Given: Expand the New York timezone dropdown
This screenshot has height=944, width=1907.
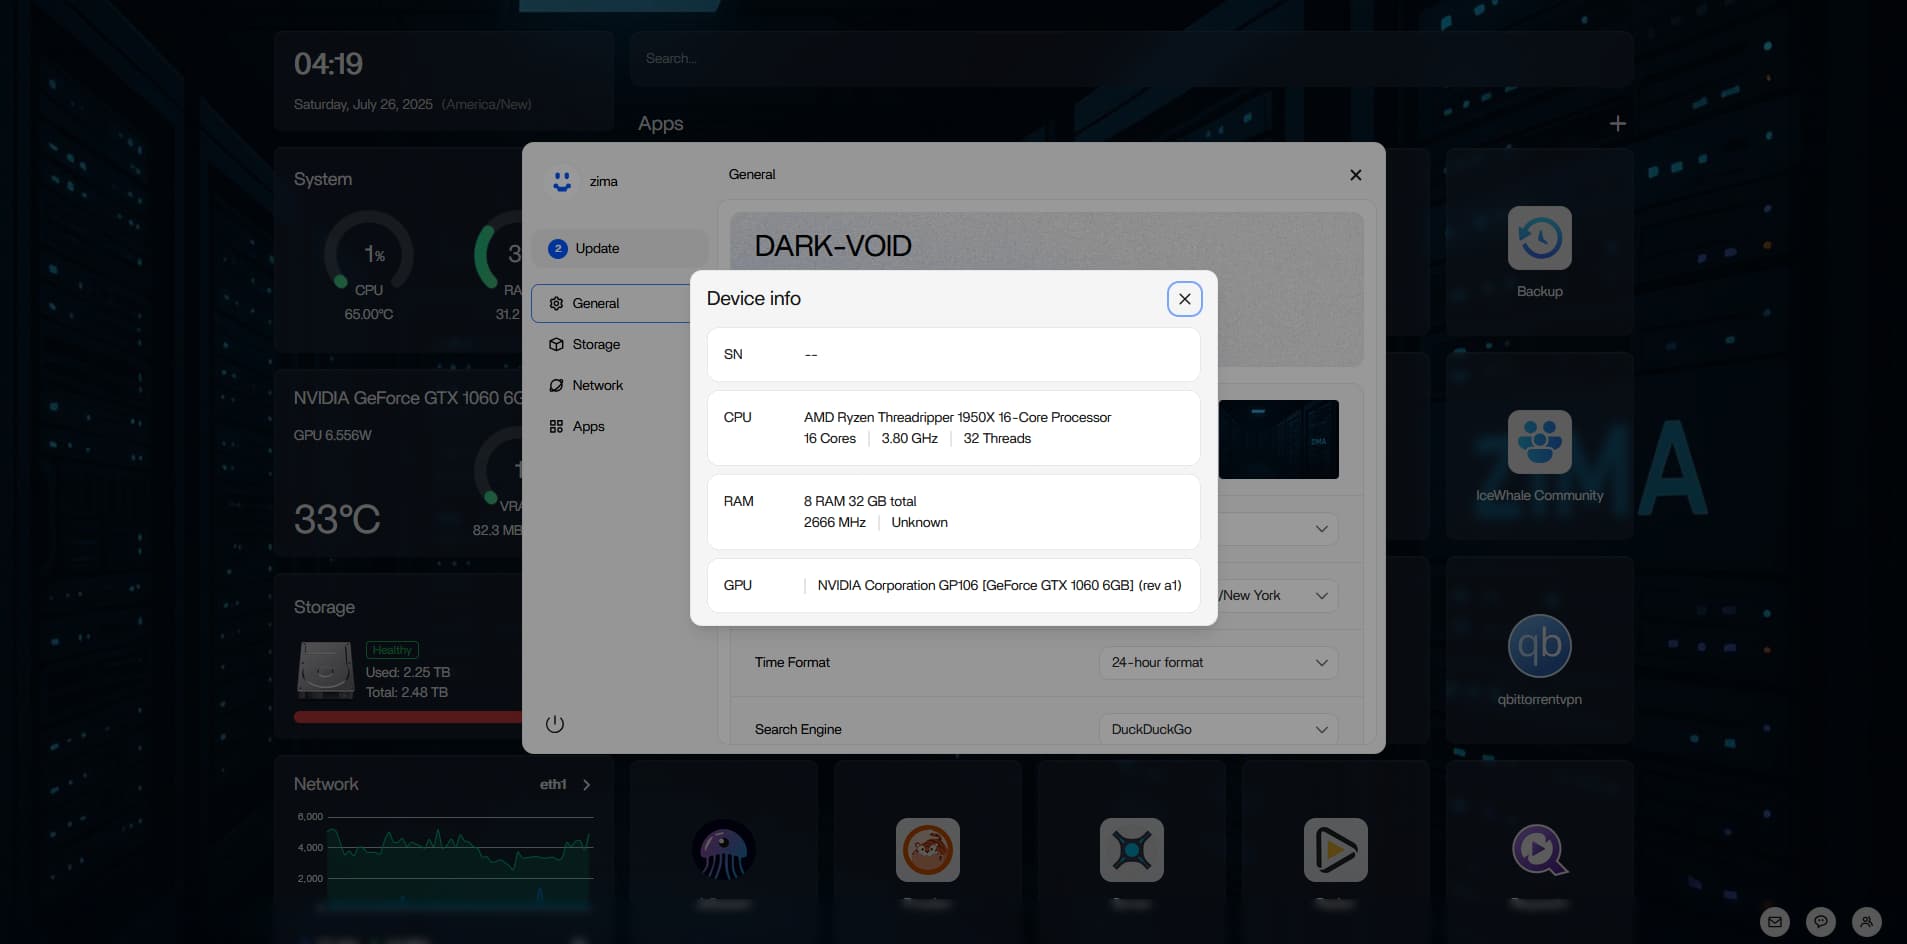Looking at the screenshot, I should 1277,595.
